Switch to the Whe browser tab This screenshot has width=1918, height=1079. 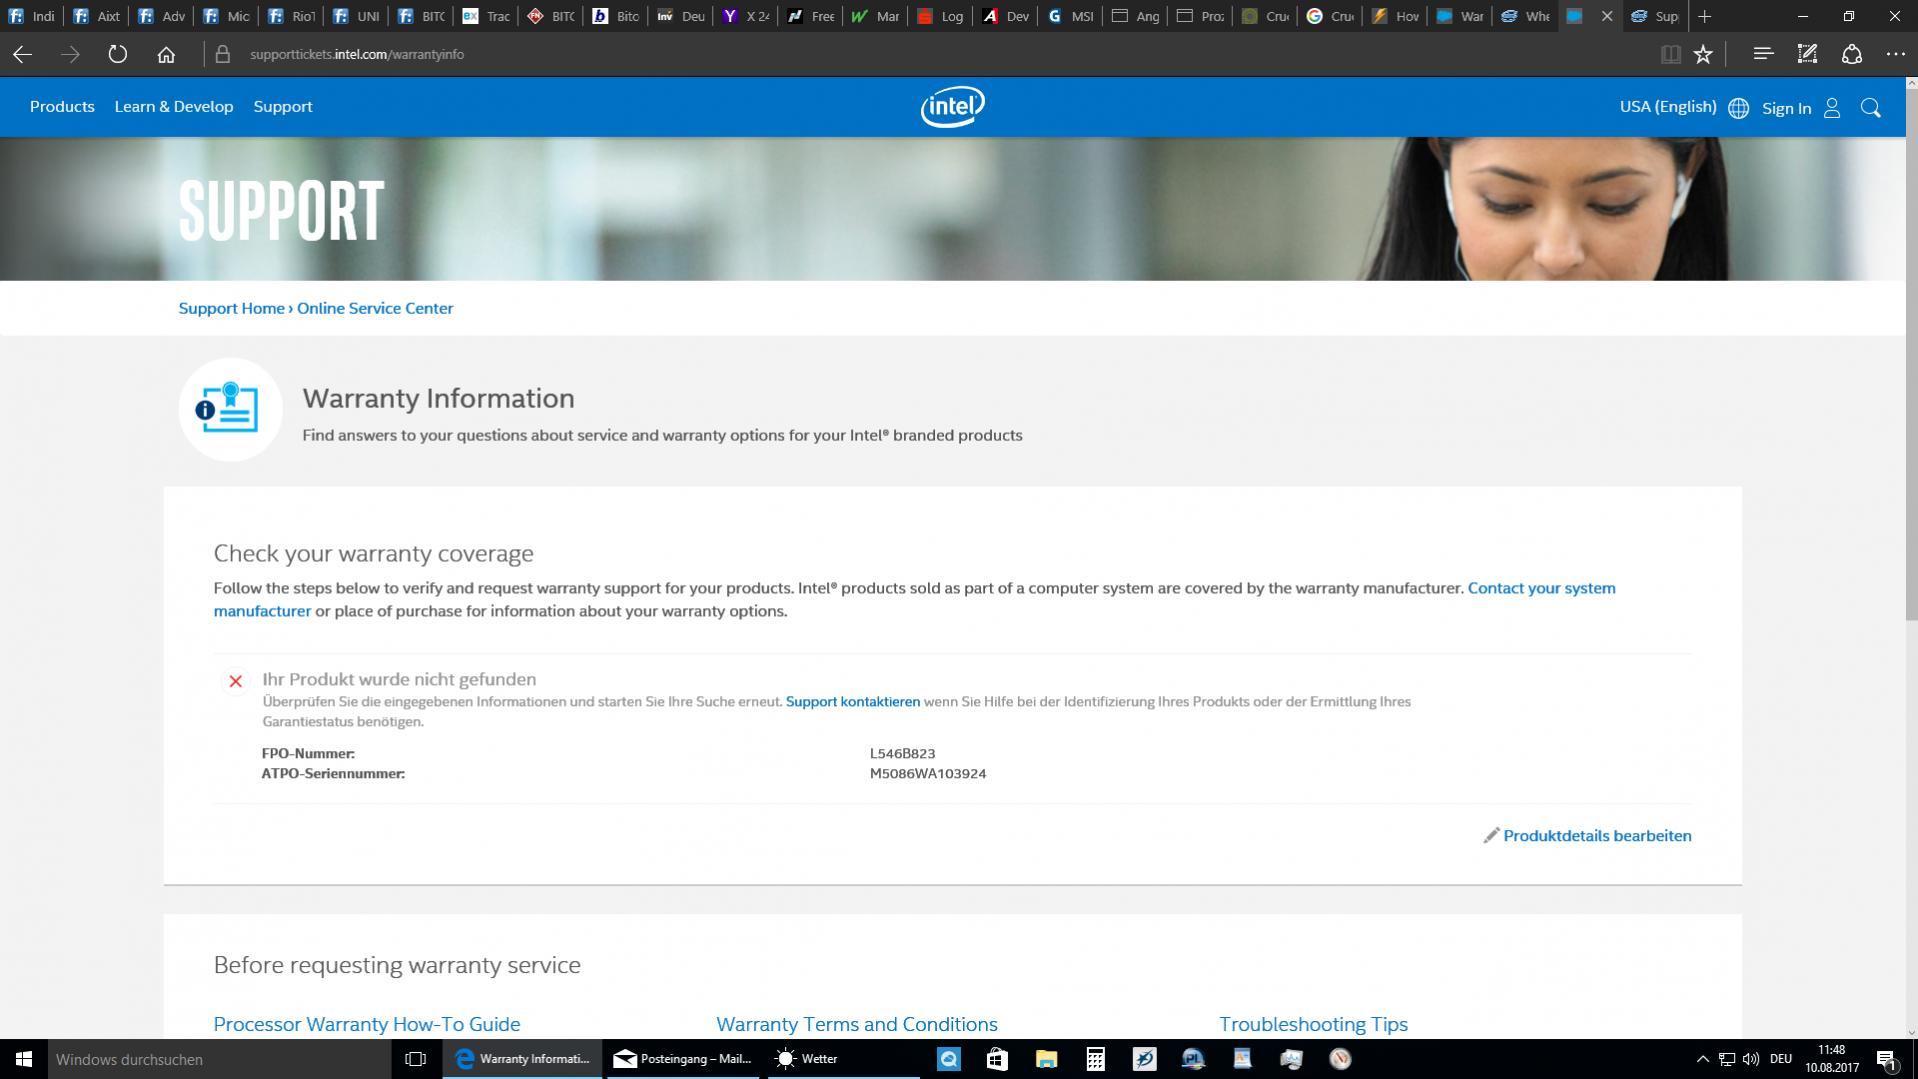(x=1525, y=16)
